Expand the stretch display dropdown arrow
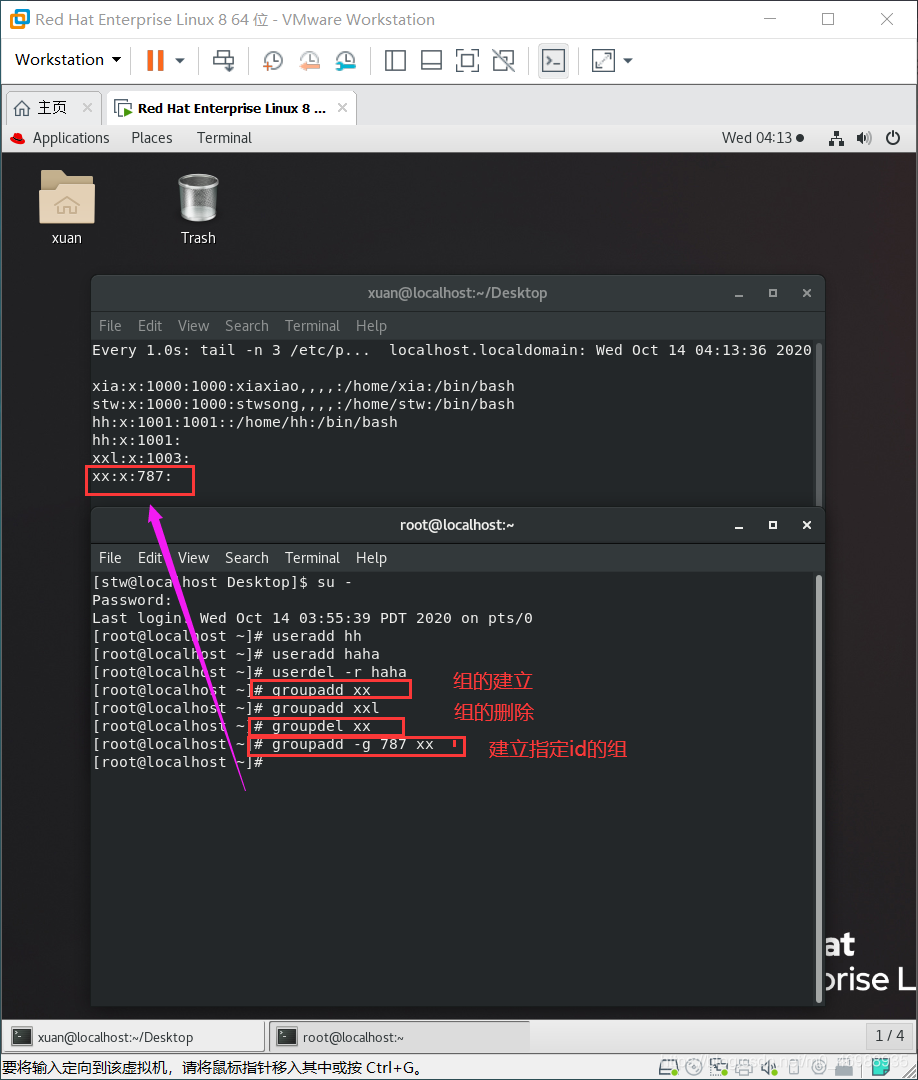 point(627,61)
